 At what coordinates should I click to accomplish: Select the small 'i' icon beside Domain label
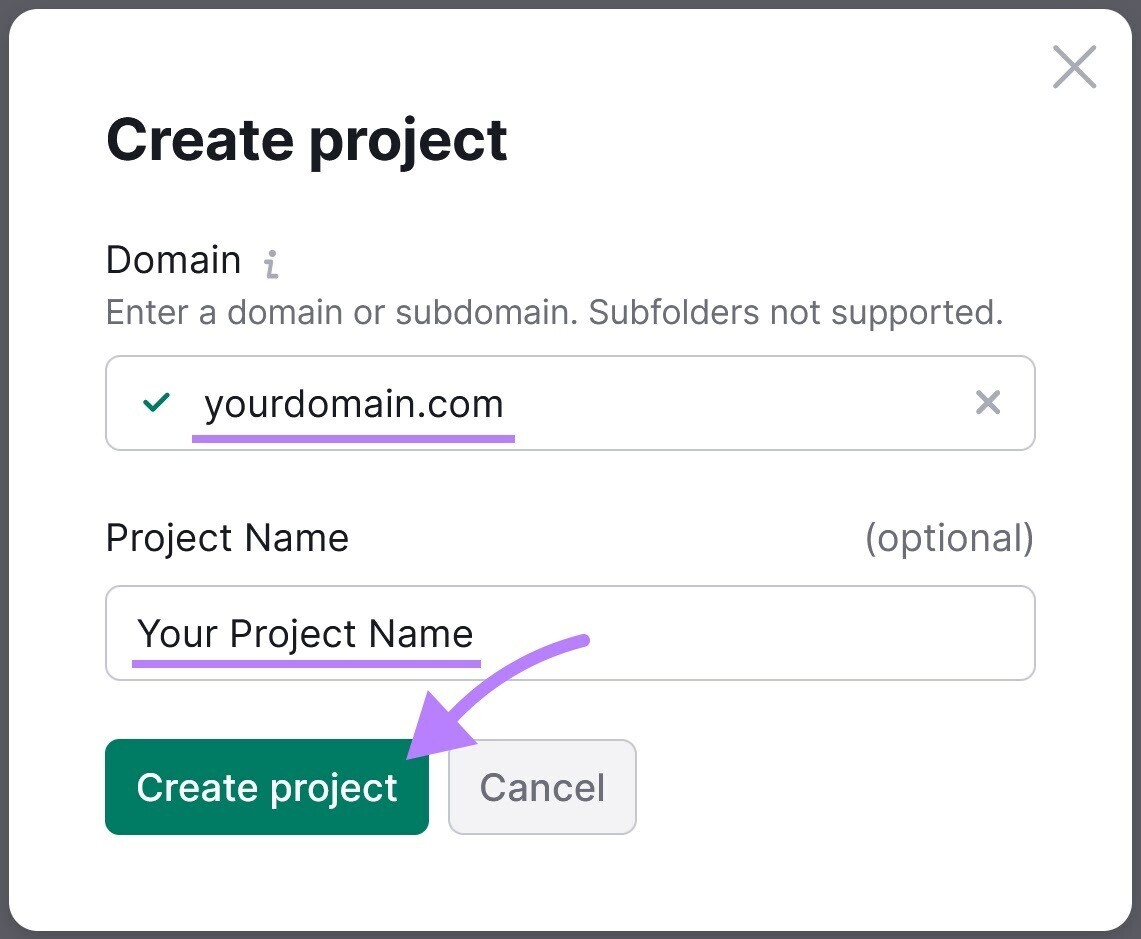pyautogui.click(x=269, y=262)
